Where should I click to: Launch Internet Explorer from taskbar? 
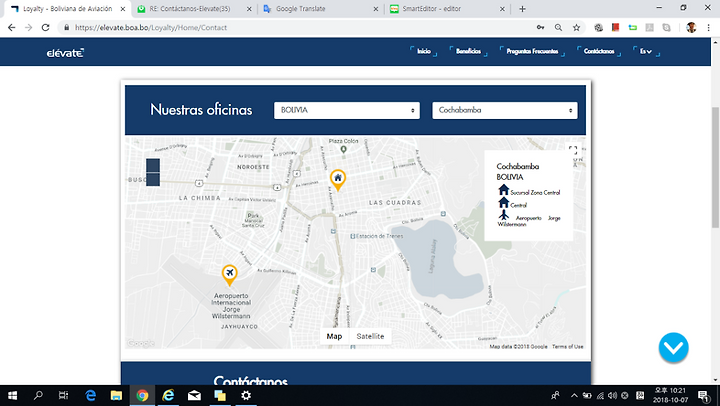pos(168,395)
